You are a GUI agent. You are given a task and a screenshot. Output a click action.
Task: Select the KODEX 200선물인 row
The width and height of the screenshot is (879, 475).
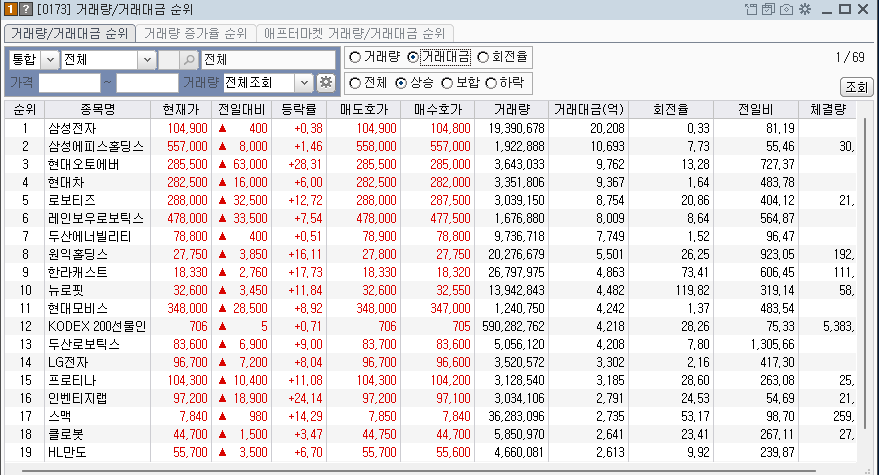pyautogui.click(x=431, y=326)
